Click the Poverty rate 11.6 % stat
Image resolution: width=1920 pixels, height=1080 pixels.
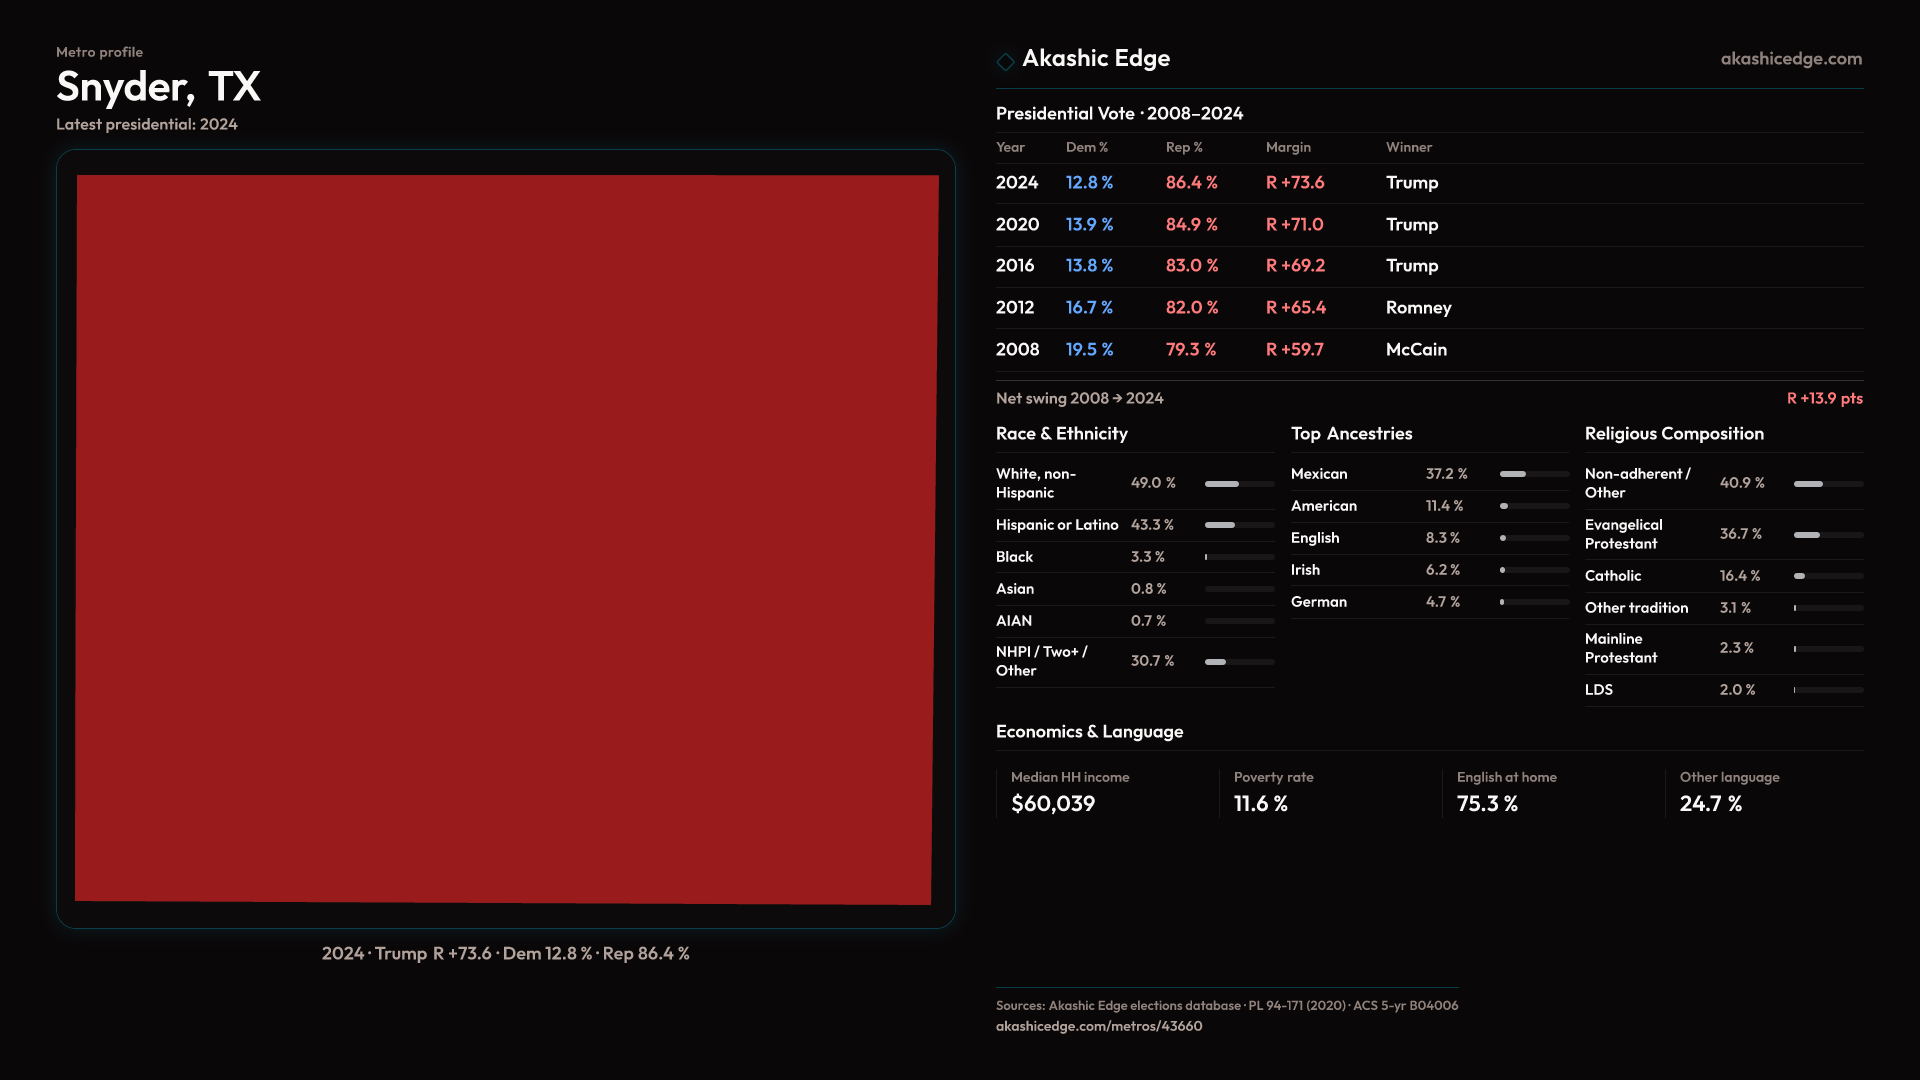tap(1260, 804)
